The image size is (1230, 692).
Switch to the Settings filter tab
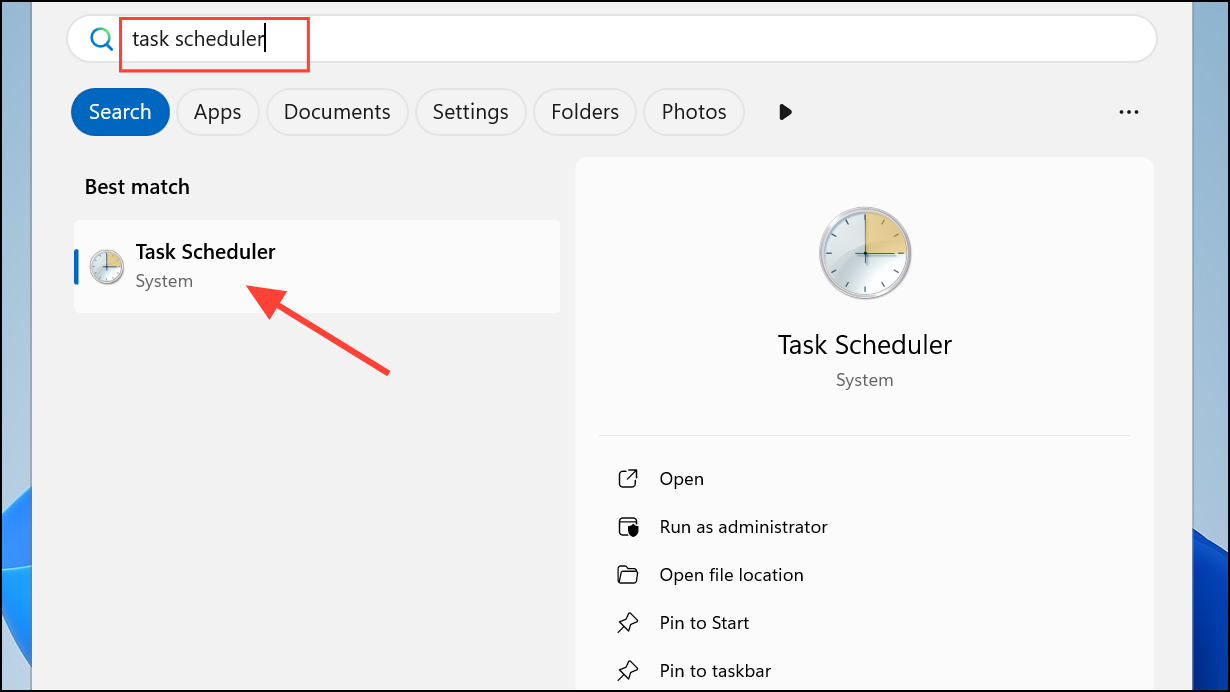click(470, 112)
